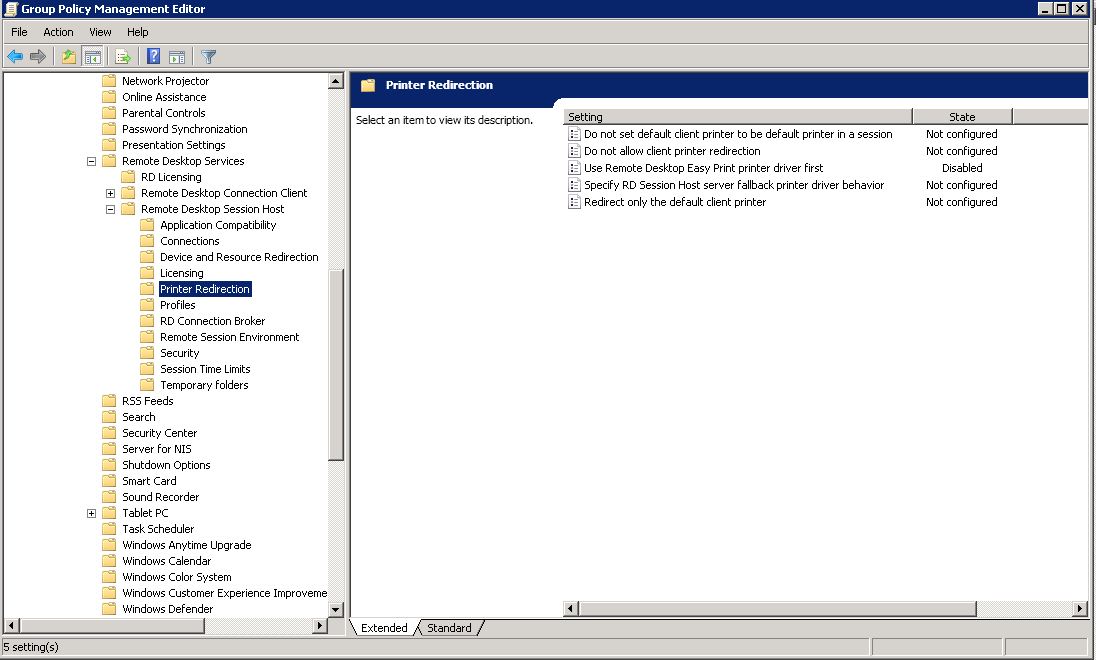Select 'Do not allow client printer redirection' setting
The image size is (1096, 660).
(x=672, y=151)
